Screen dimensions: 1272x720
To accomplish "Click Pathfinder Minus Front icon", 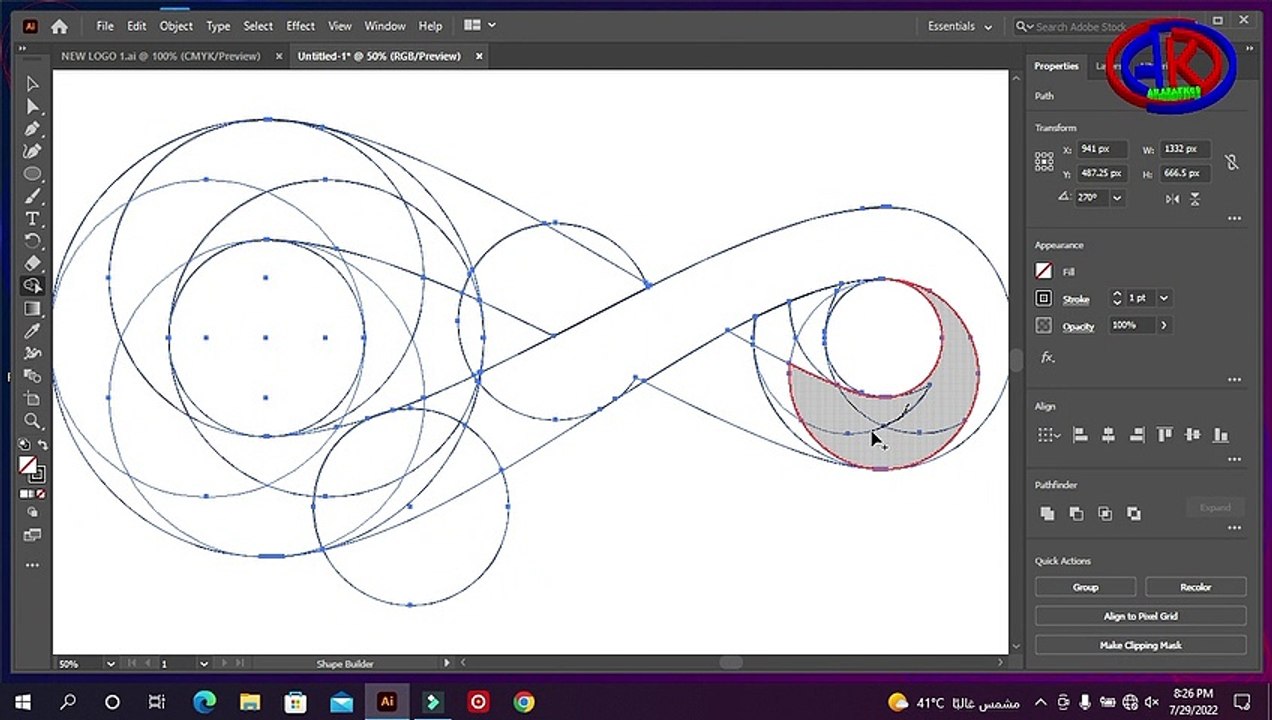I will [1076, 513].
